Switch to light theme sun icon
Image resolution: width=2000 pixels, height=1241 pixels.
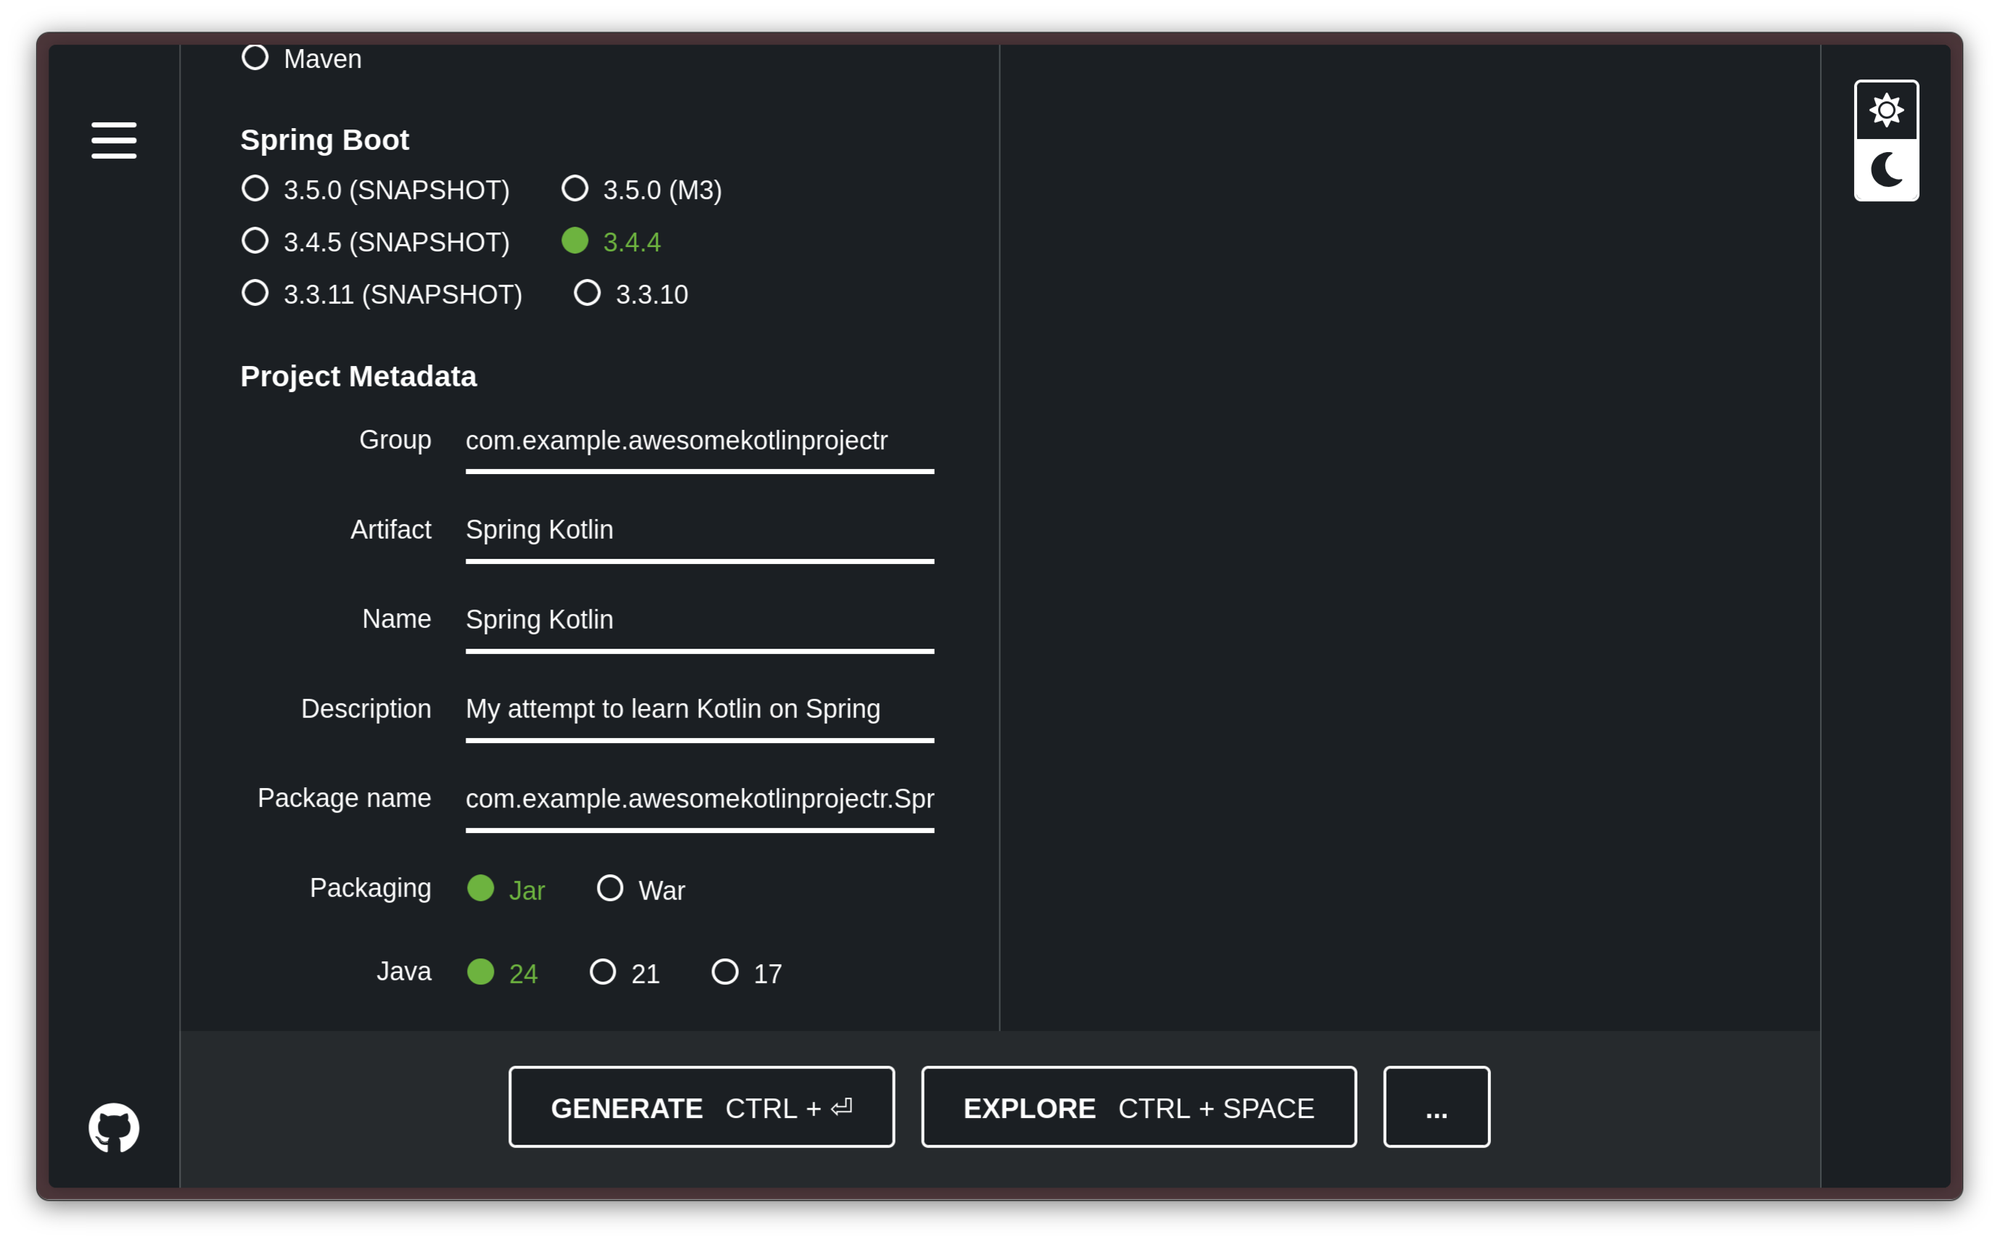pyautogui.click(x=1886, y=110)
